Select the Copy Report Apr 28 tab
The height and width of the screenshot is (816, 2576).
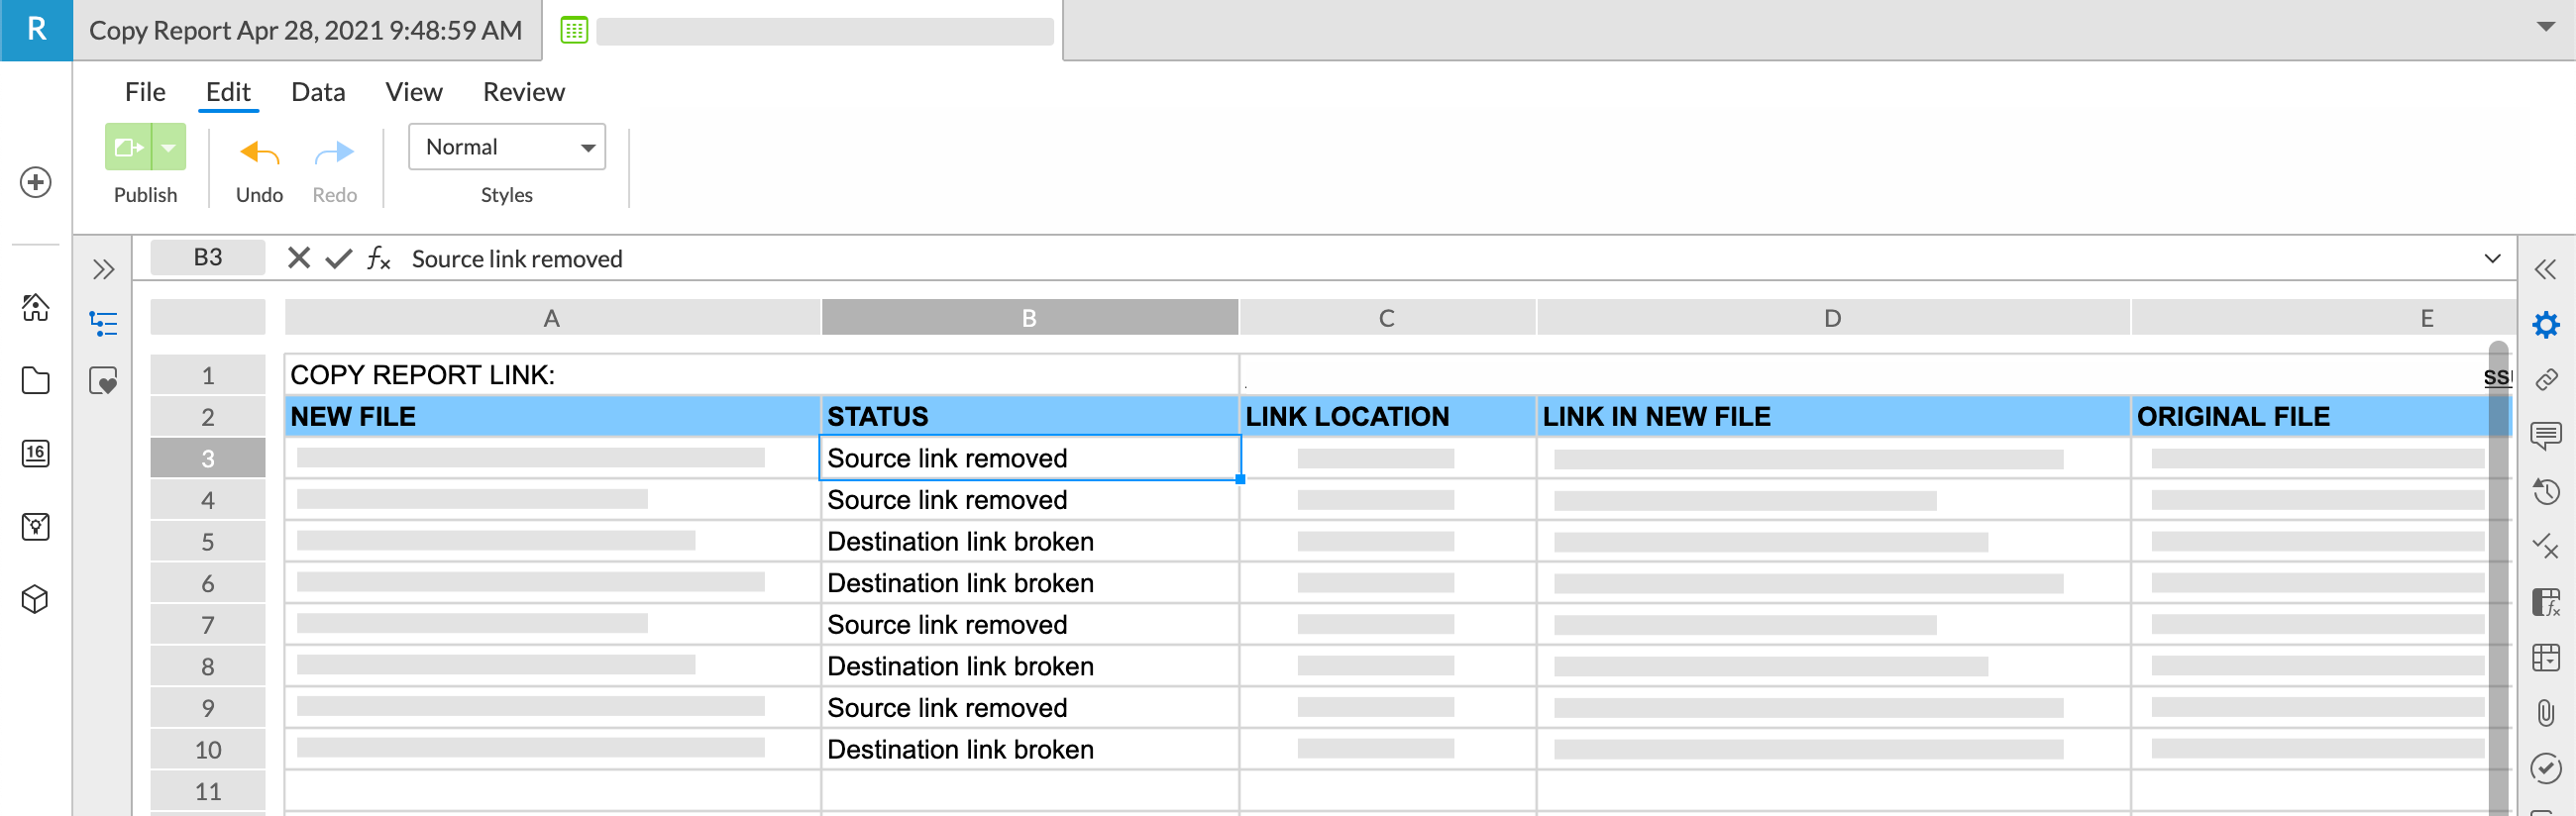(x=306, y=30)
